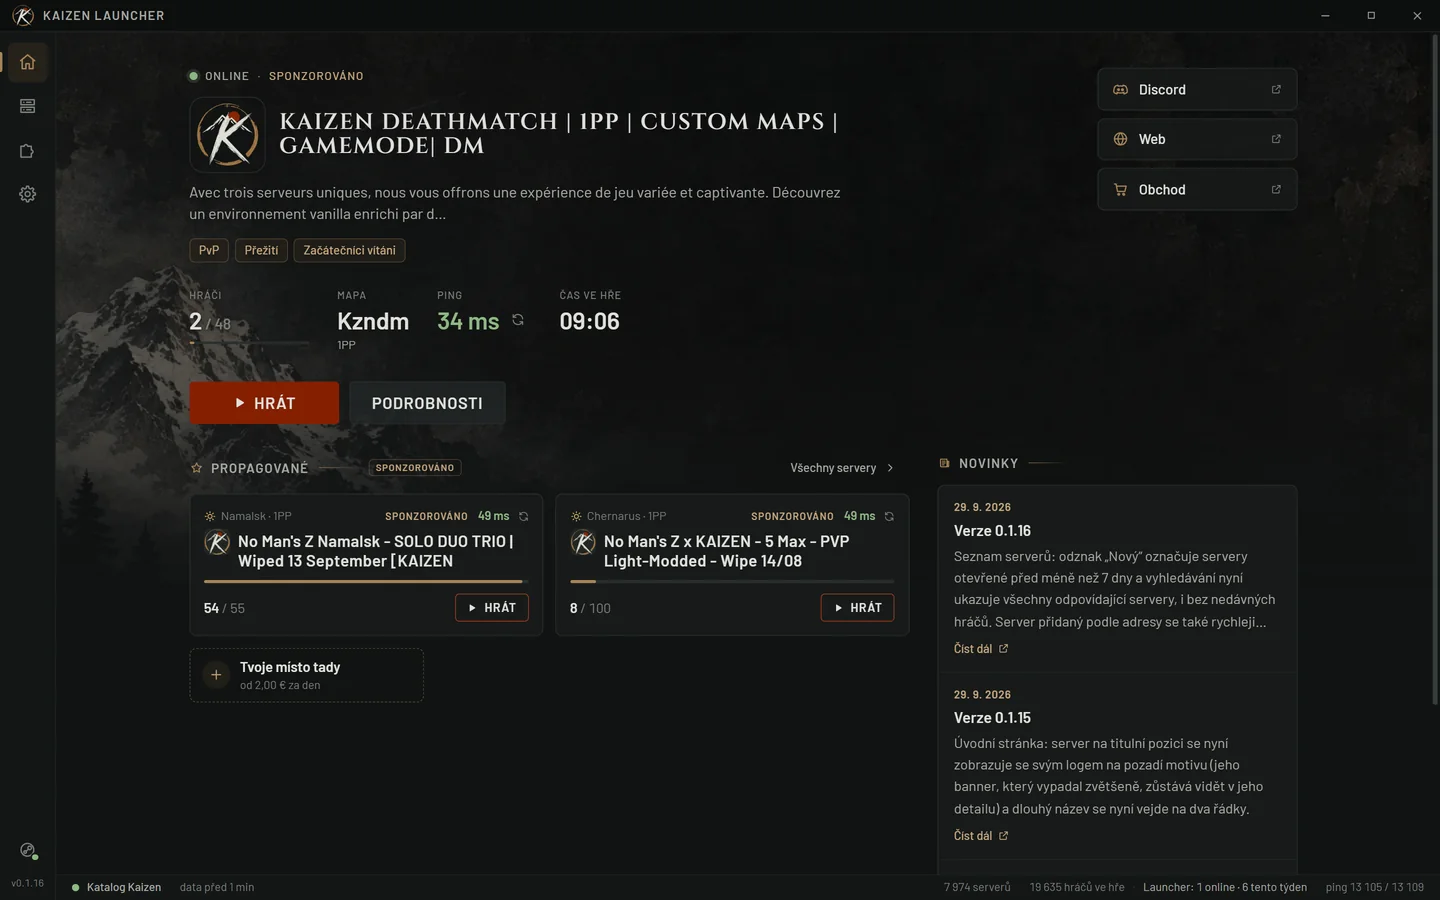Screen dimensions: 1440x900
Task: Play No Man's Z Namalsk server
Action: pyautogui.click(x=492, y=608)
